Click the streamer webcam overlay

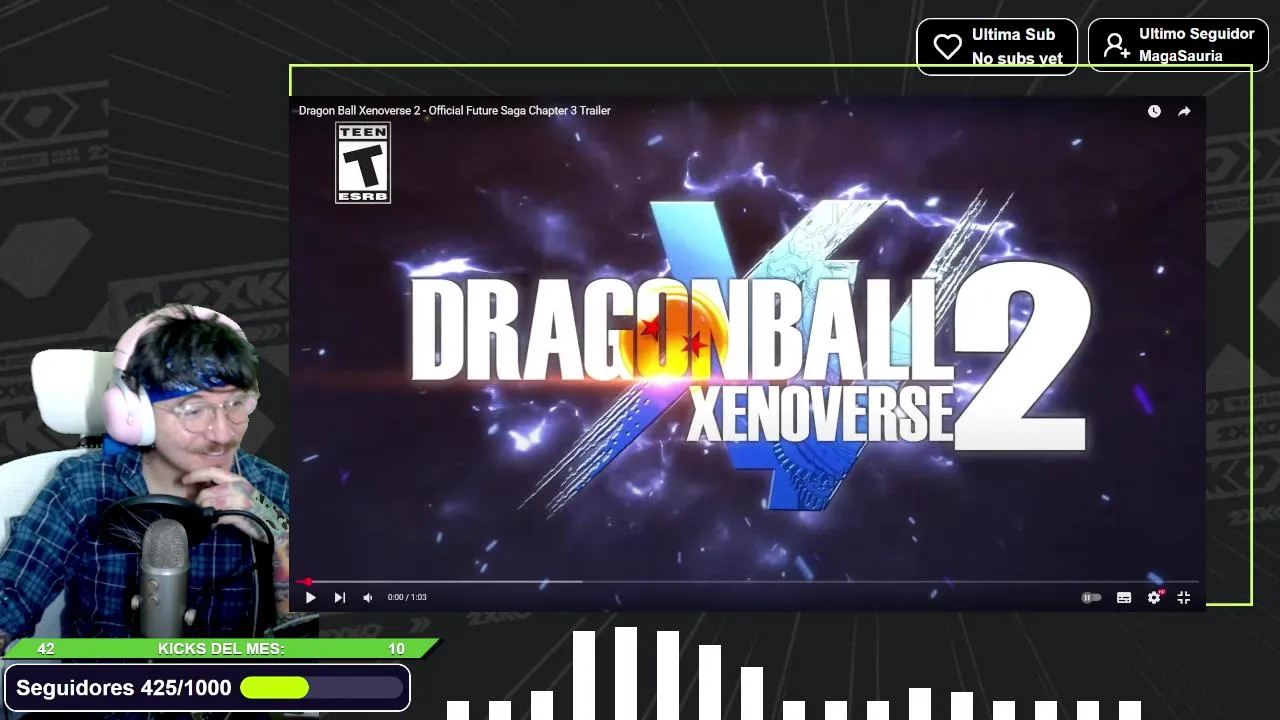[145, 470]
